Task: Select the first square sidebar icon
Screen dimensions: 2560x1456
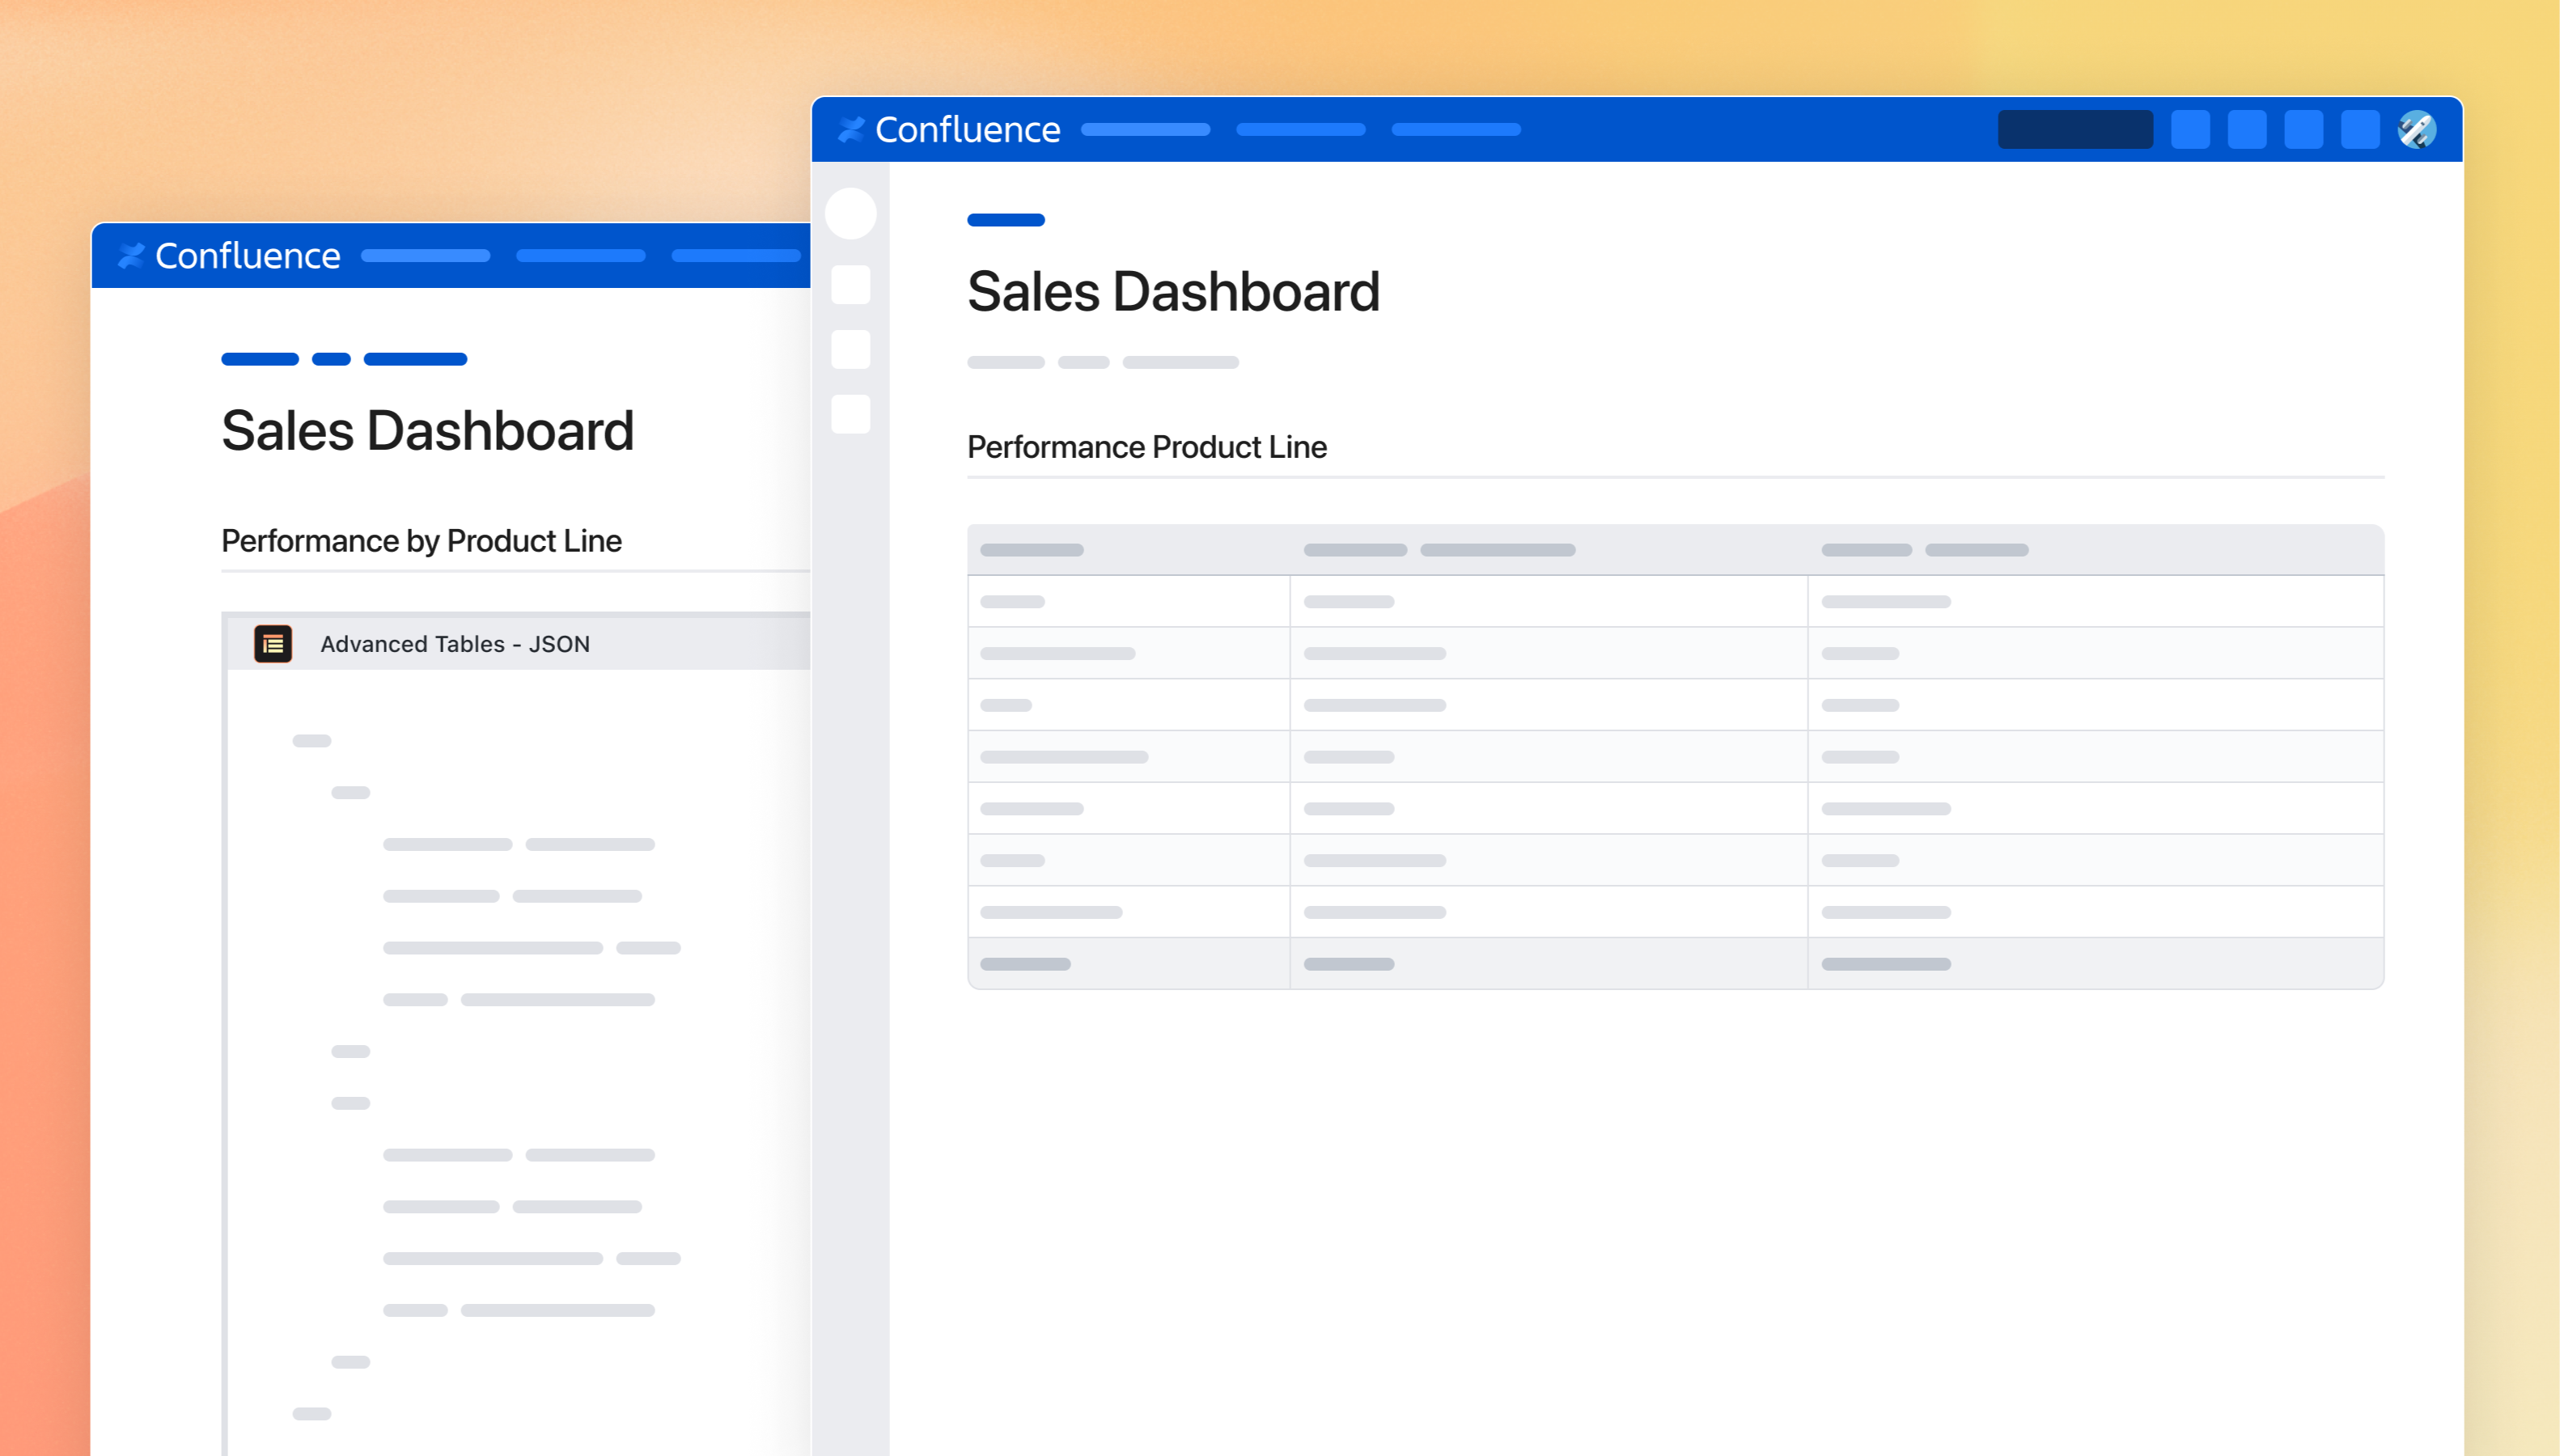Action: tap(850, 285)
